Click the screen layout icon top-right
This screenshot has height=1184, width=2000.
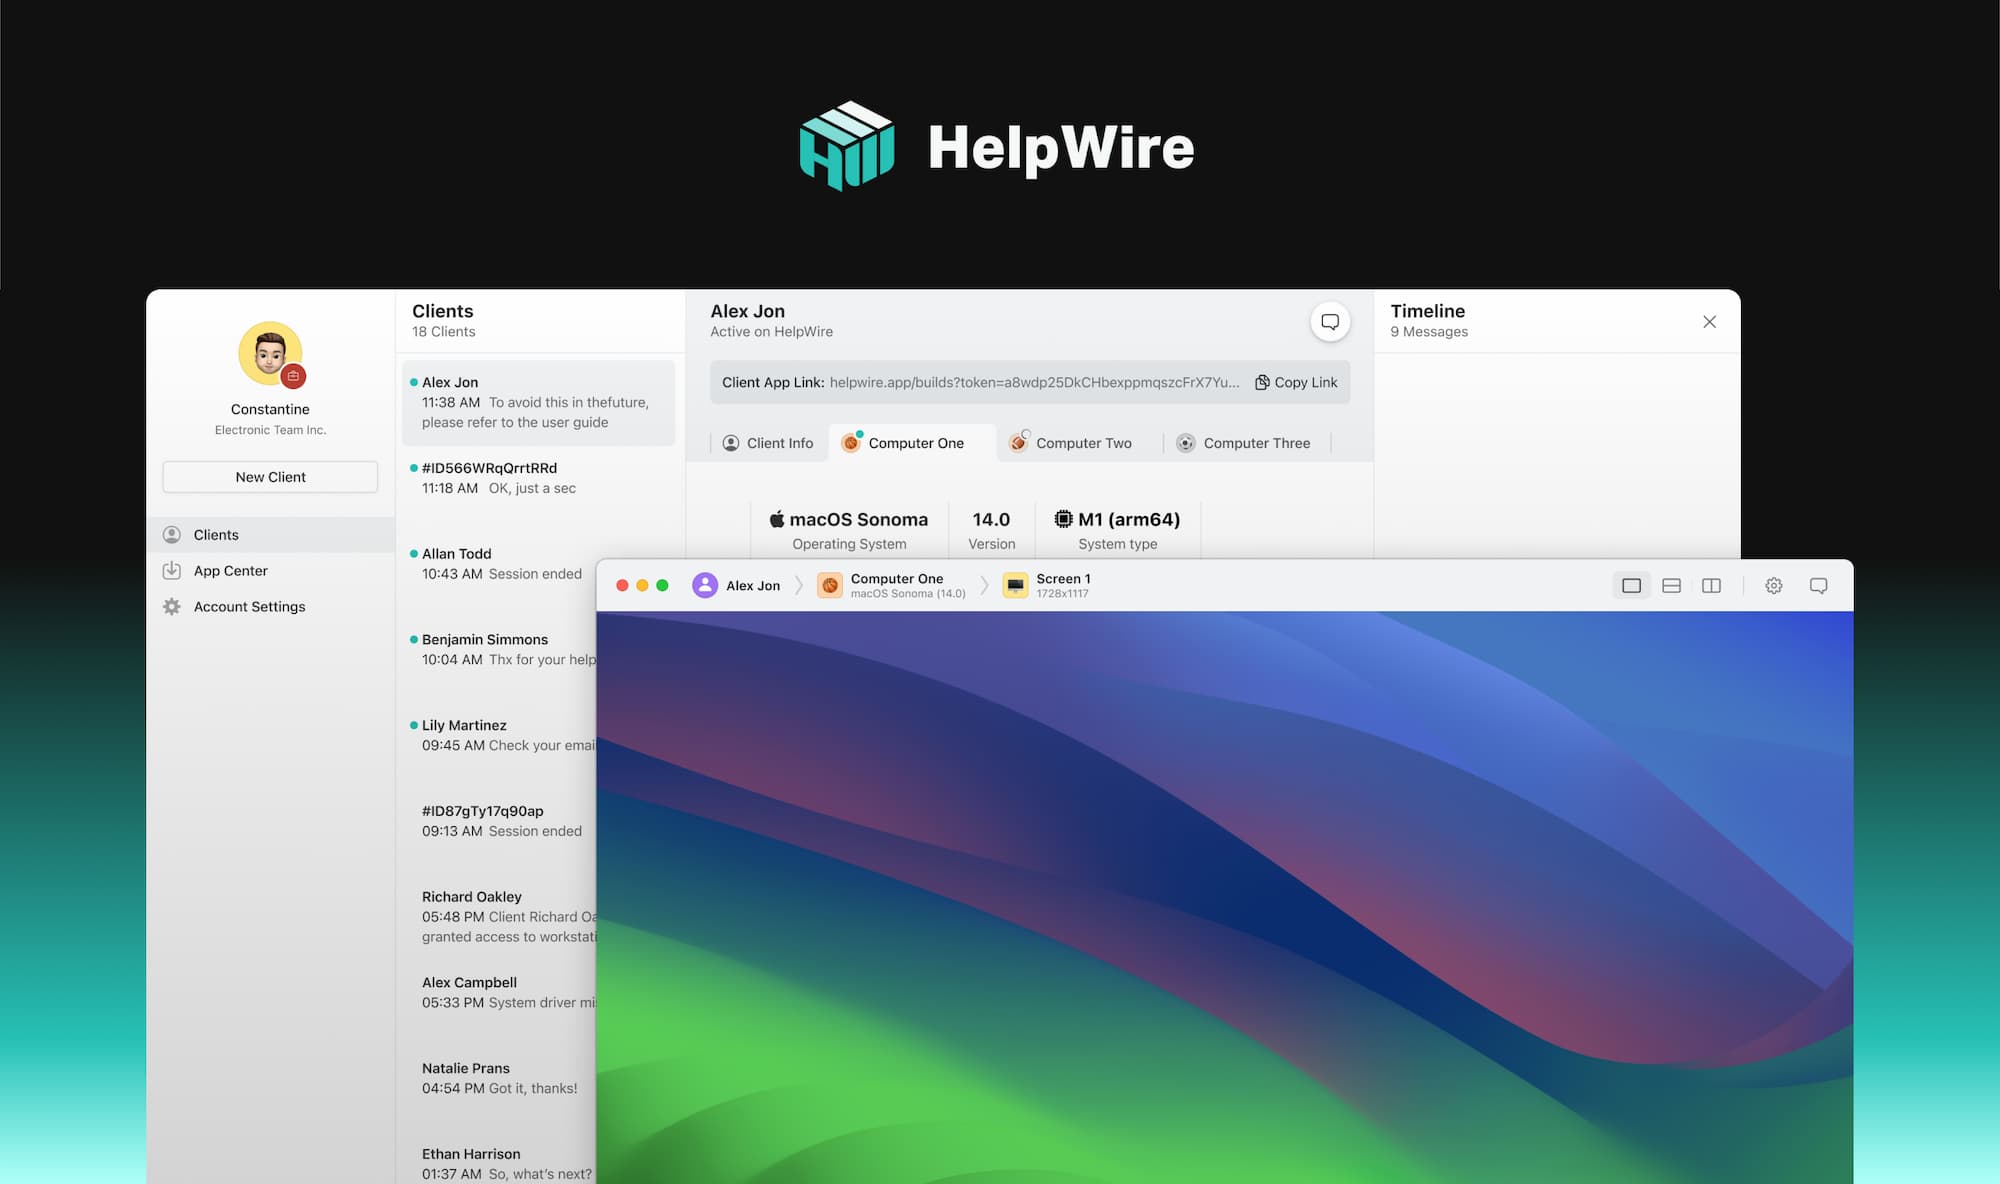click(1632, 584)
